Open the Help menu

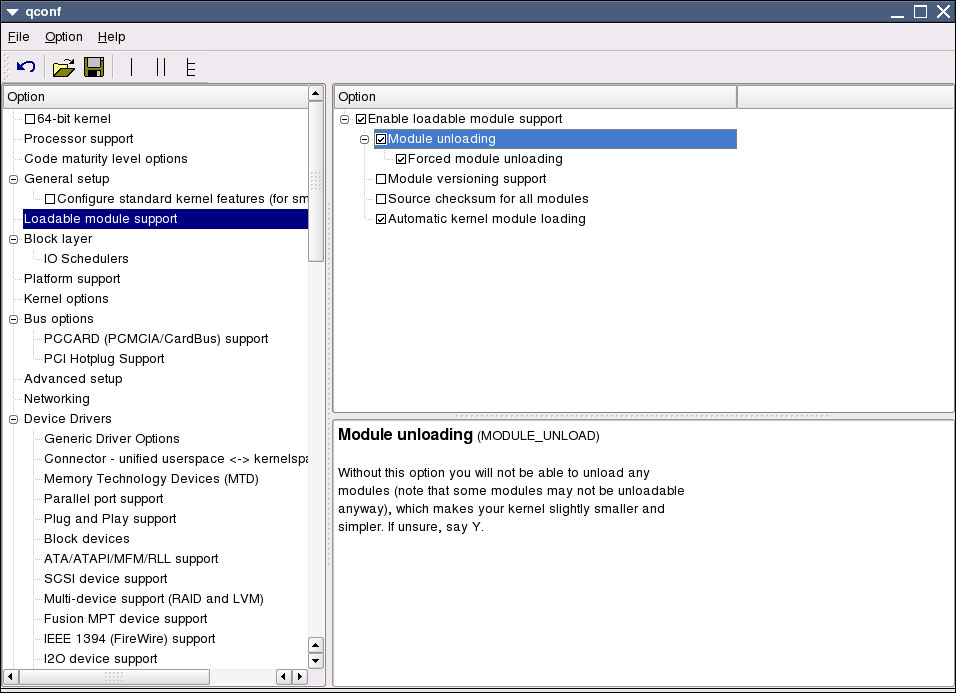point(112,37)
